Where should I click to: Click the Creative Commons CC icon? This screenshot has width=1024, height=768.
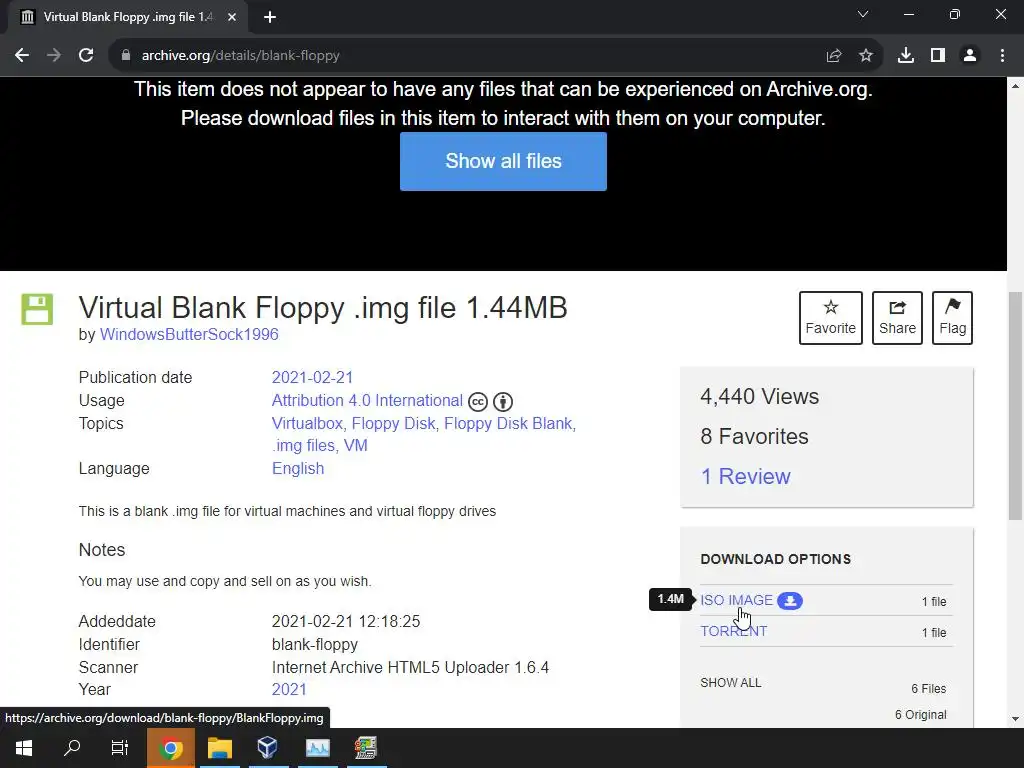tap(478, 402)
